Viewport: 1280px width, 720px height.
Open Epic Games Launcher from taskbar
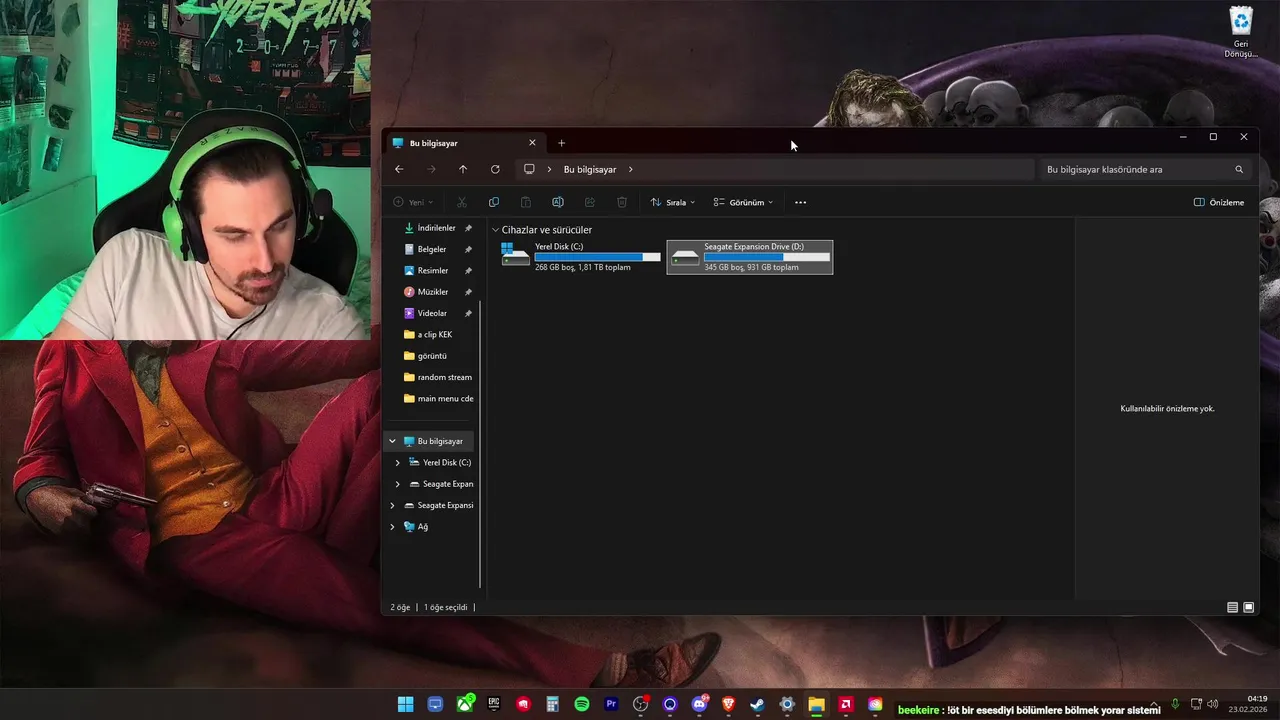pyautogui.click(x=494, y=704)
